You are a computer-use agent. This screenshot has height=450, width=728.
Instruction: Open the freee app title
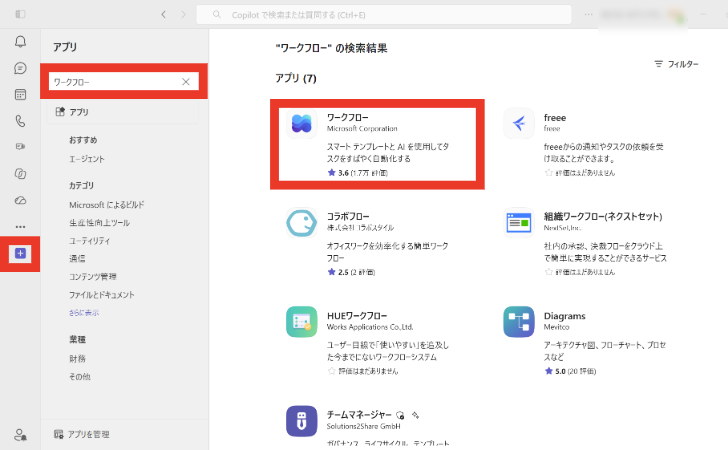coord(555,117)
